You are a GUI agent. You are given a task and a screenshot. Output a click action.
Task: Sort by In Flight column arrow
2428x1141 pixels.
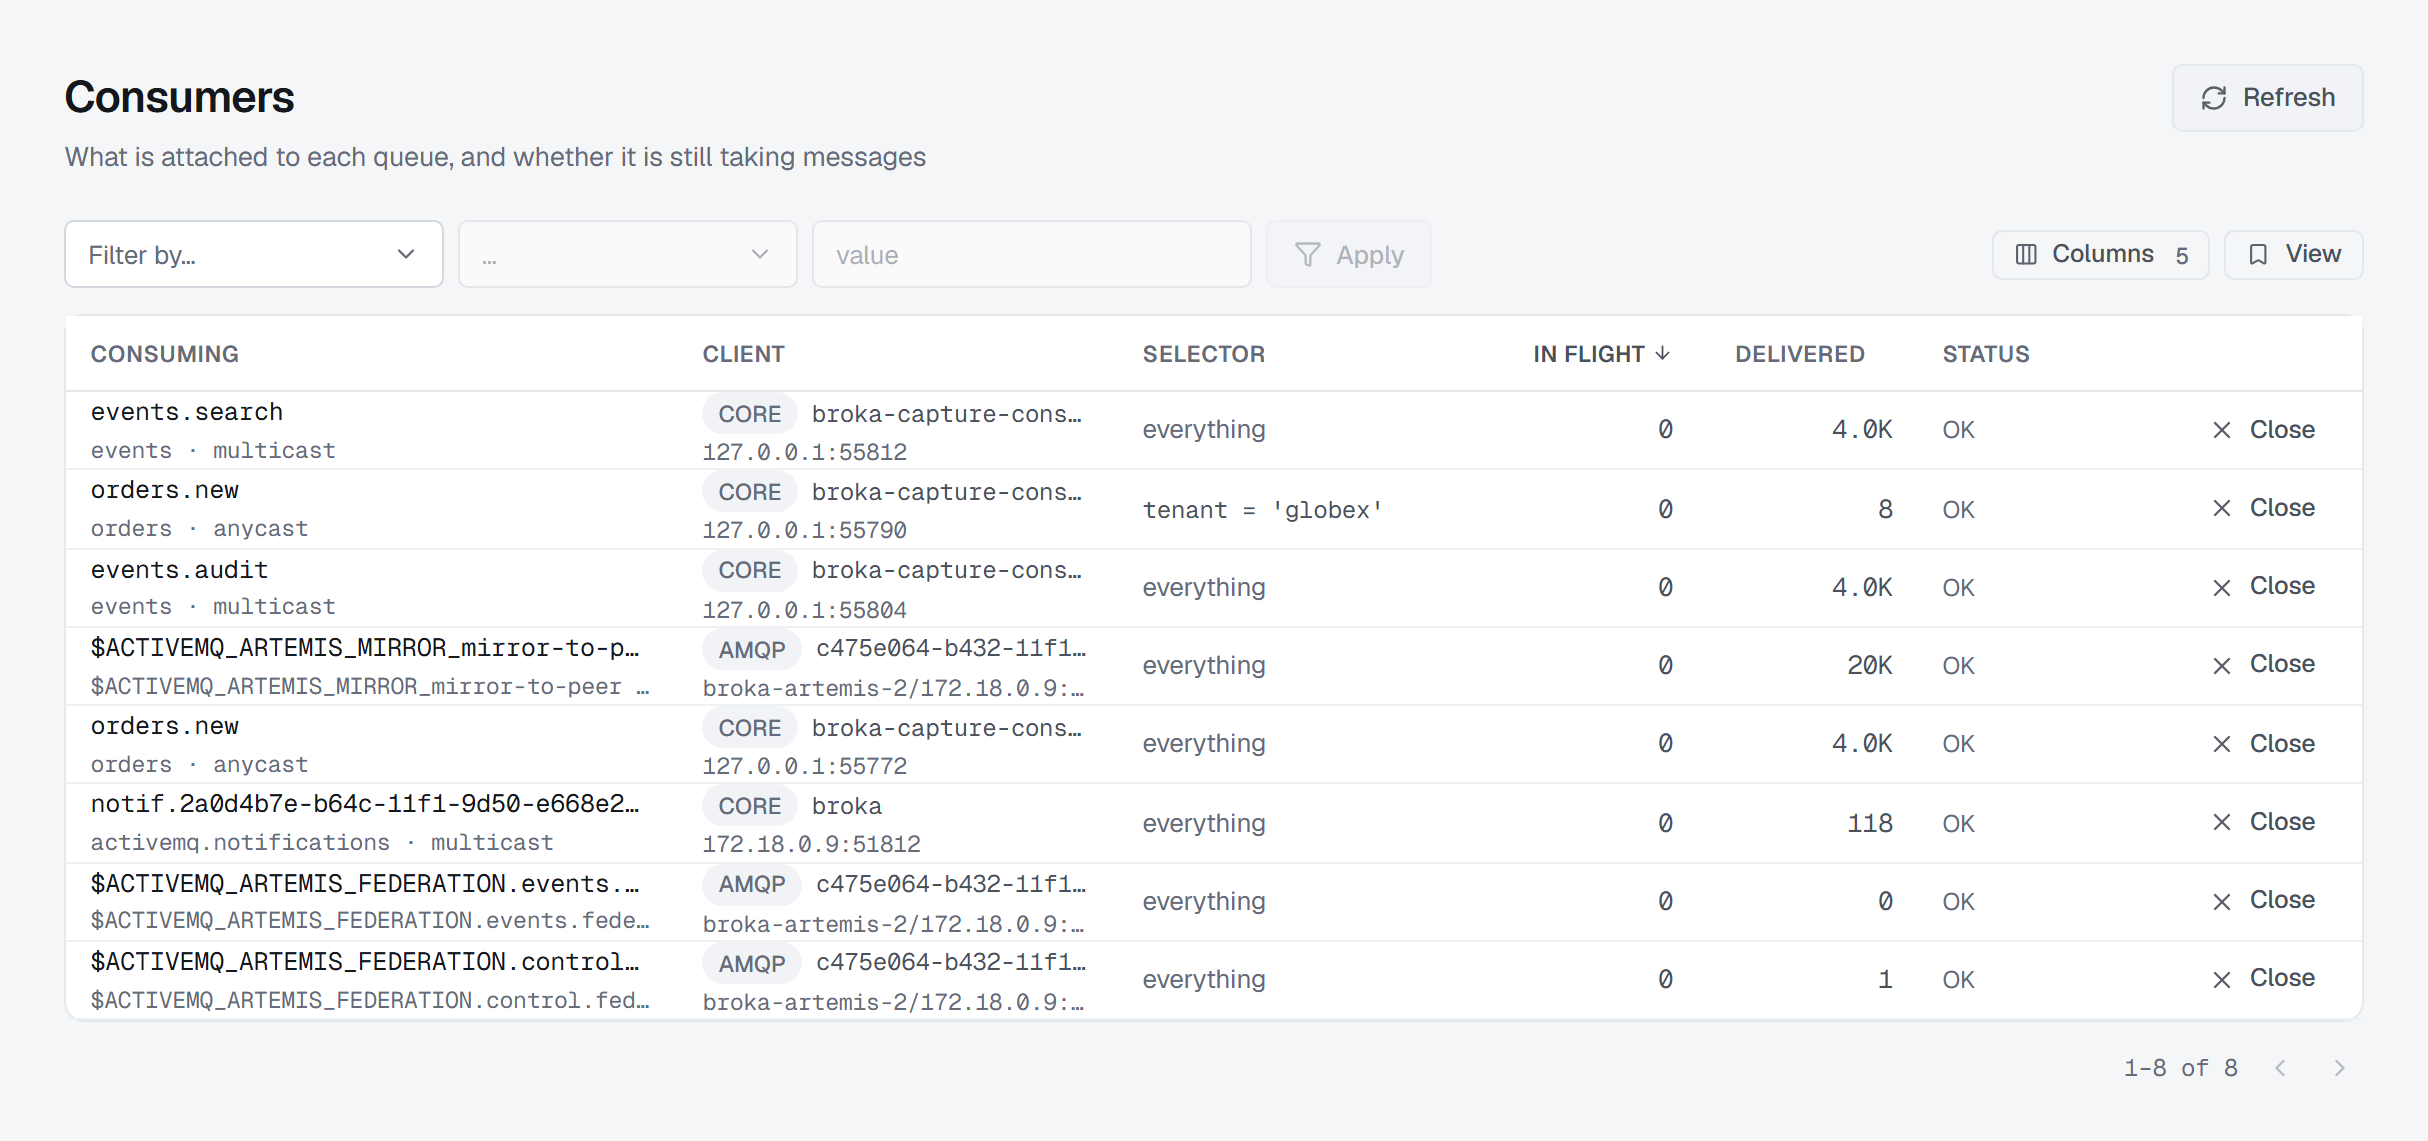click(1663, 353)
